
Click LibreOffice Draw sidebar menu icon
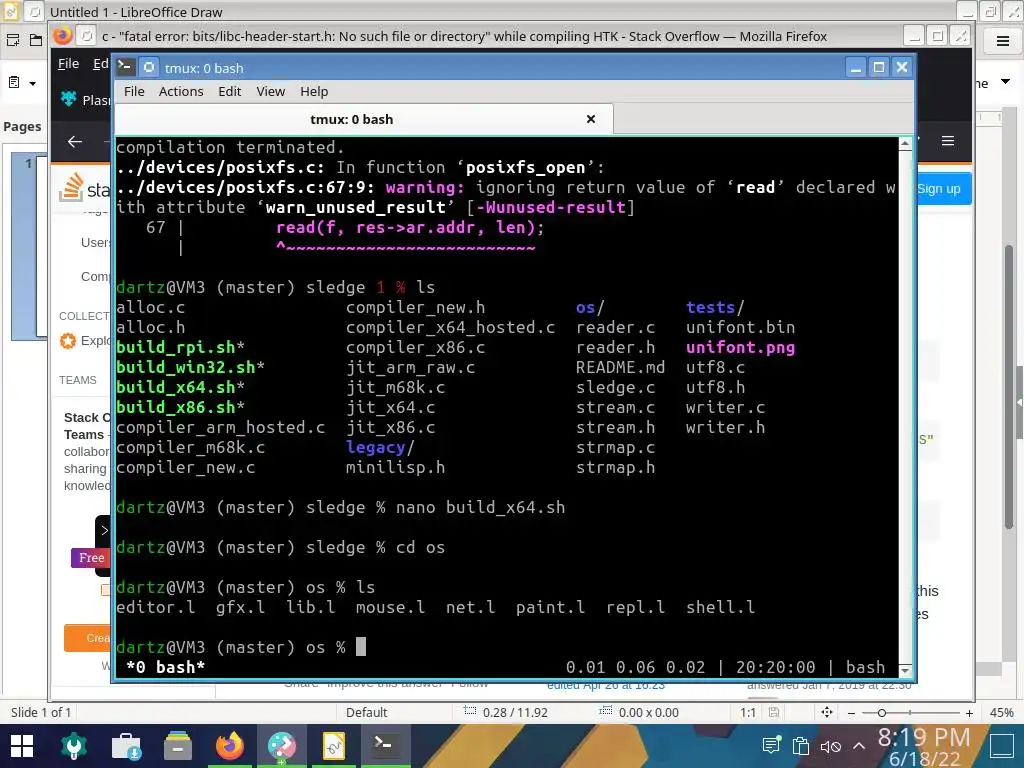(x=1003, y=42)
